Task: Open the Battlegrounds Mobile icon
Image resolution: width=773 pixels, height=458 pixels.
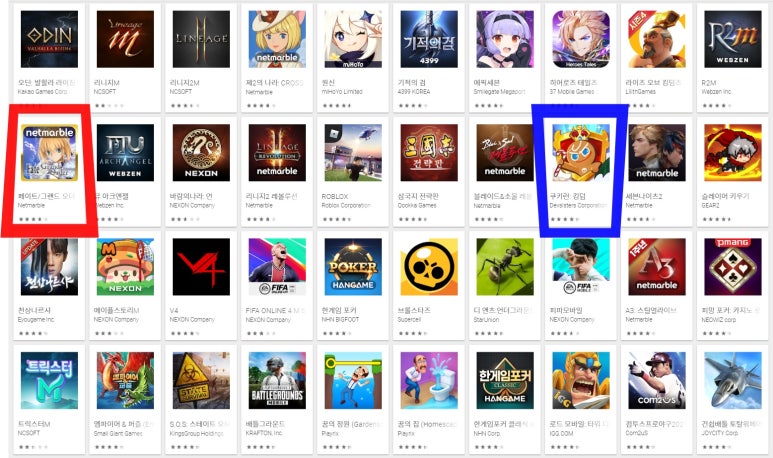Action: click(x=277, y=380)
